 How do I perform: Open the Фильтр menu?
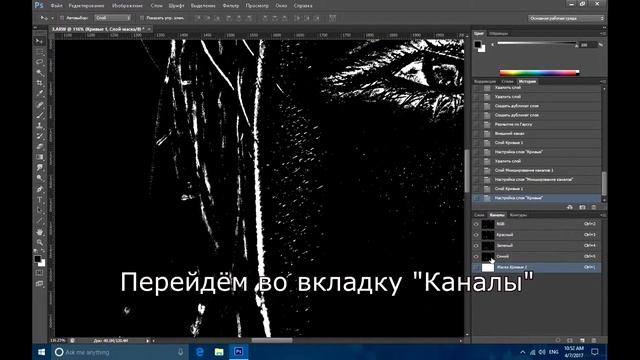pos(231,6)
